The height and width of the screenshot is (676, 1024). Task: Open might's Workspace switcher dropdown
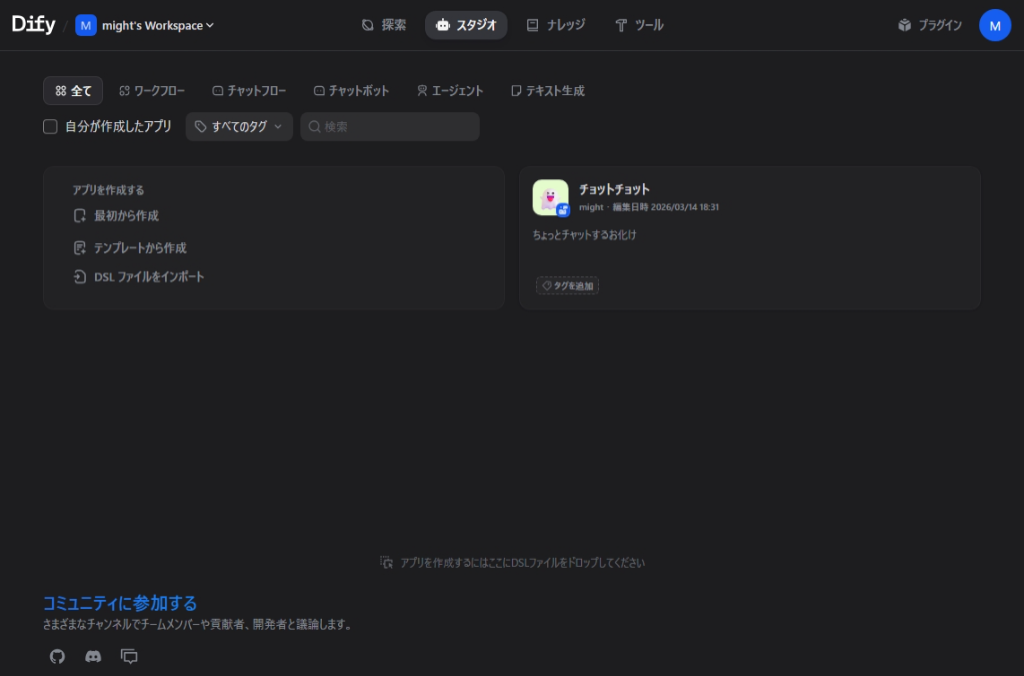[x=146, y=25]
